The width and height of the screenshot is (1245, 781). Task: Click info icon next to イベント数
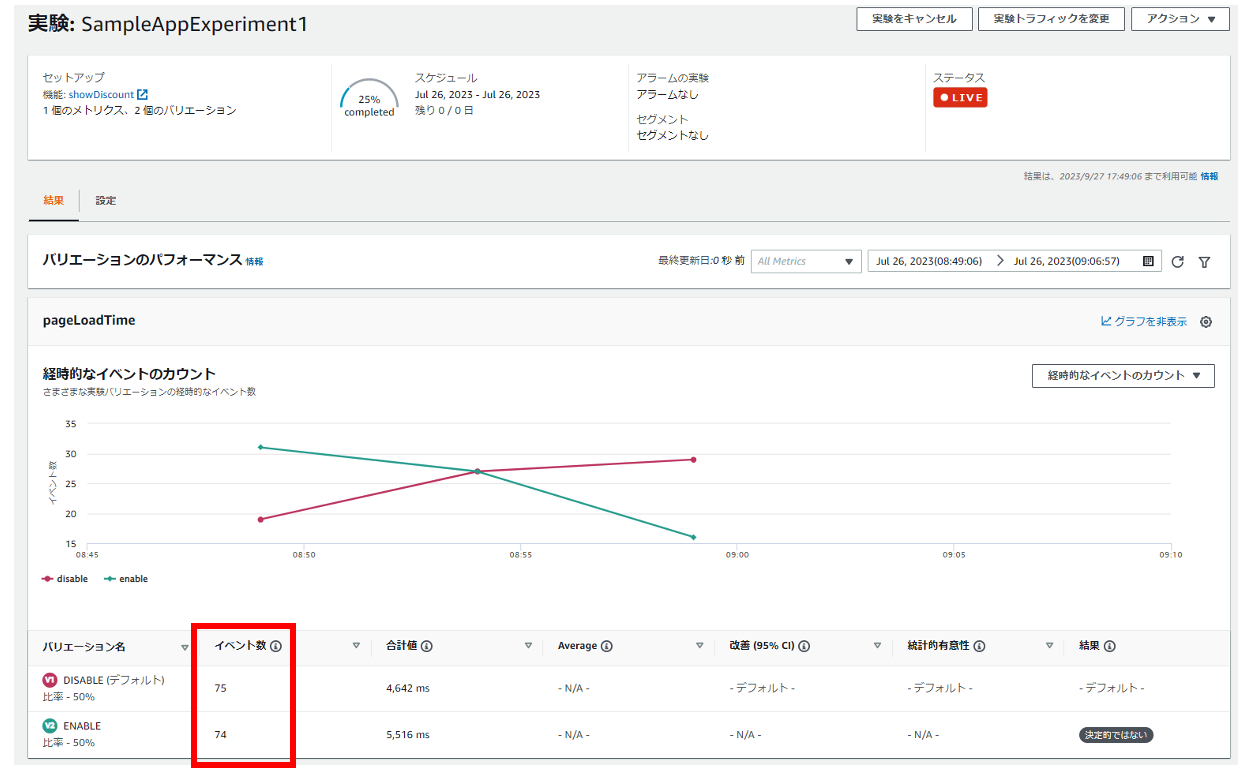pyautogui.click(x=276, y=646)
